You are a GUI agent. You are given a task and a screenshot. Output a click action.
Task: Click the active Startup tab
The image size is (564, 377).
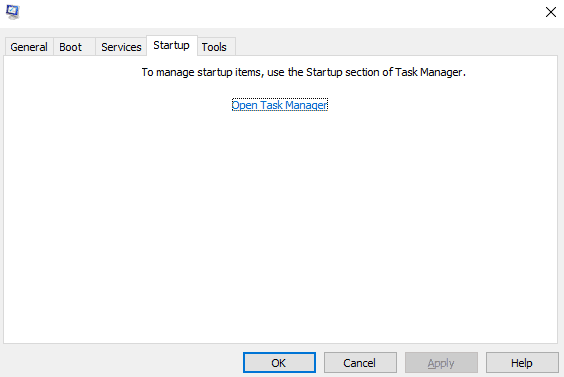pyautogui.click(x=172, y=45)
